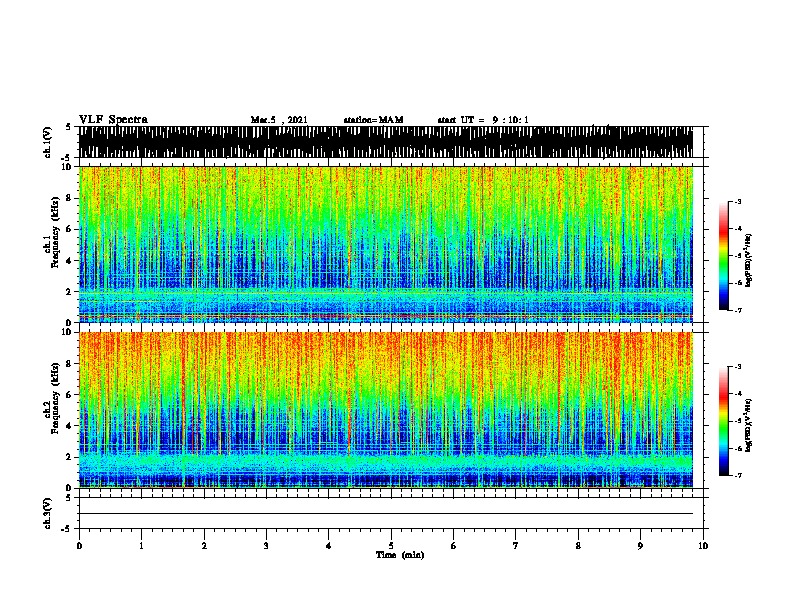Click the ch.2 color bar log(PSD) label
The width and height of the screenshot is (792, 612).
coord(748,425)
